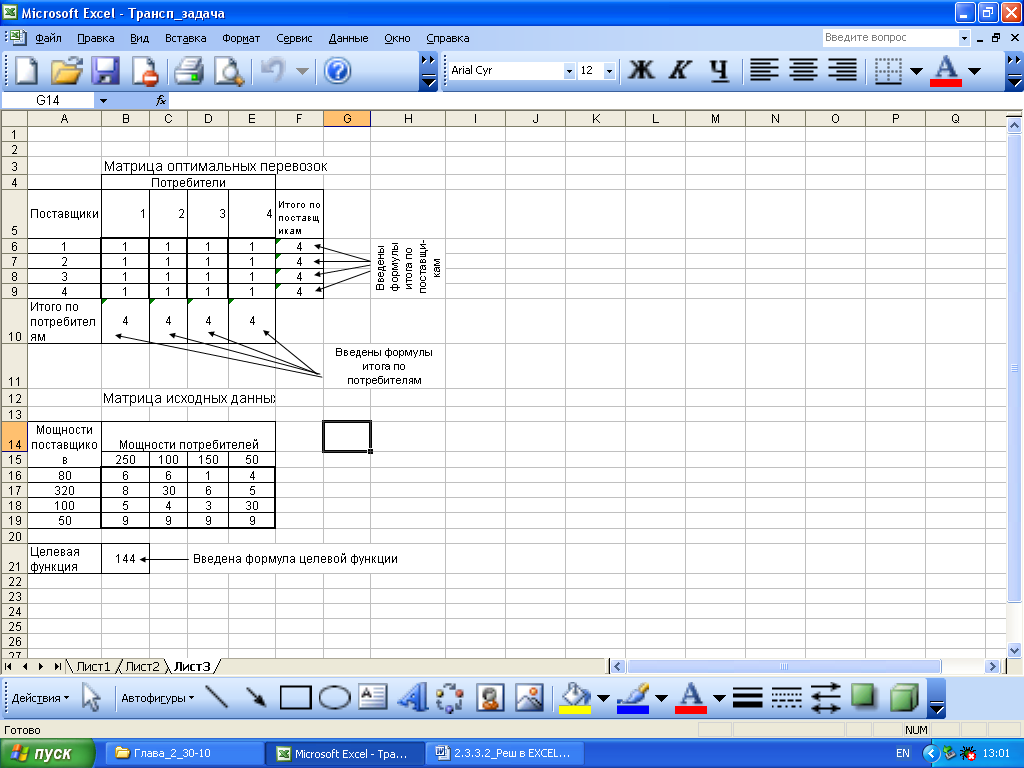Switch to sheet tab Лист2
The width and height of the screenshot is (1024, 768).
tap(142, 666)
